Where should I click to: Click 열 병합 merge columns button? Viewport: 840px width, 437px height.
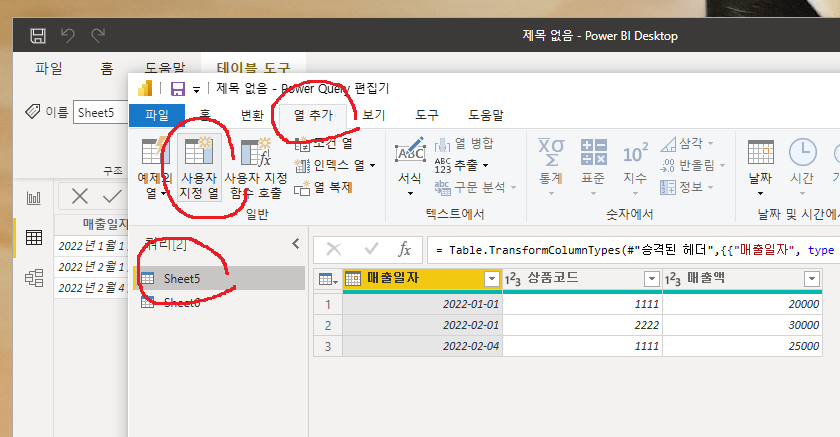pos(464,144)
